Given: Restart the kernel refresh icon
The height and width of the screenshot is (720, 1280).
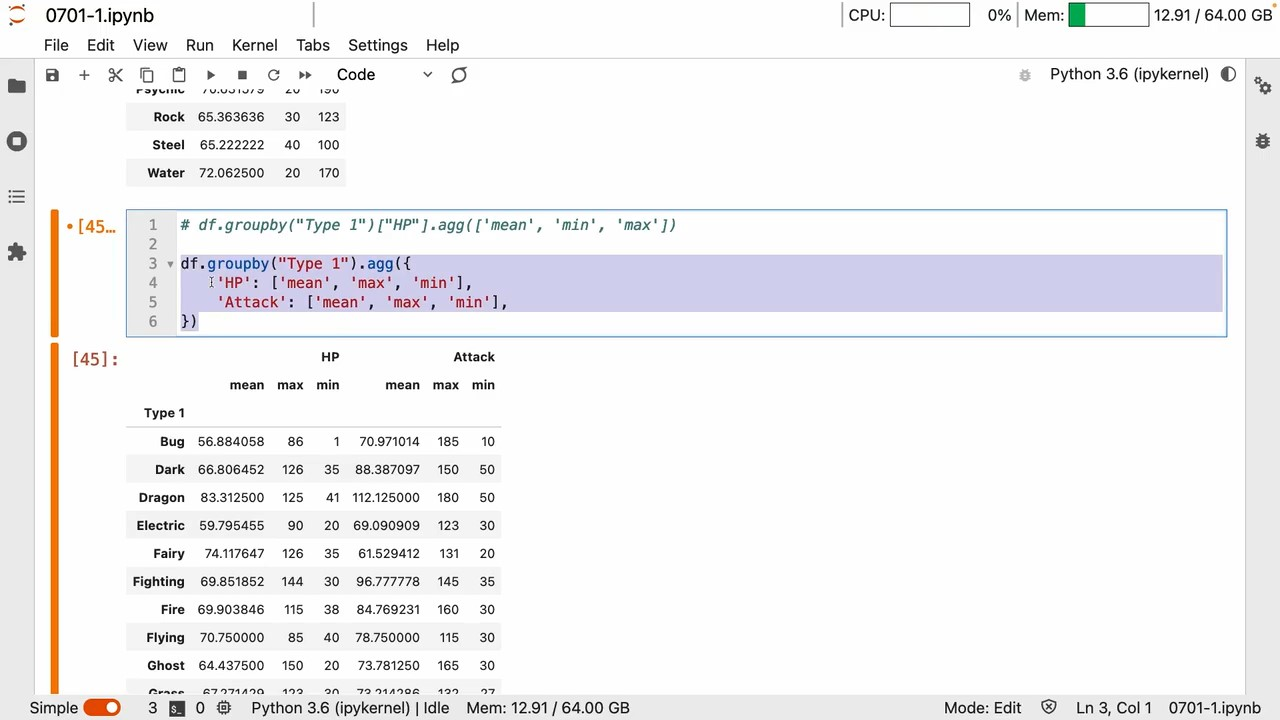Looking at the screenshot, I should 273,75.
